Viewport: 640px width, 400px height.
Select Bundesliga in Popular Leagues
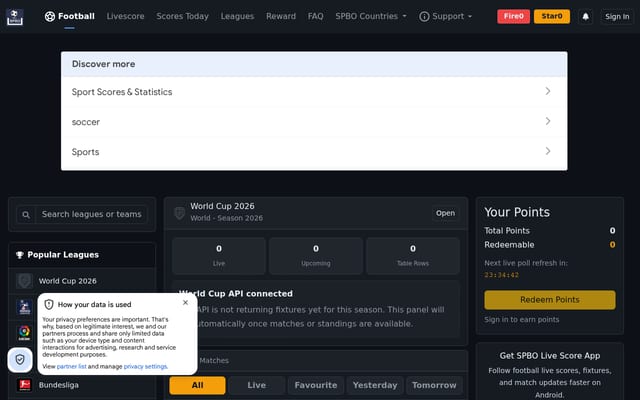[82, 384]
